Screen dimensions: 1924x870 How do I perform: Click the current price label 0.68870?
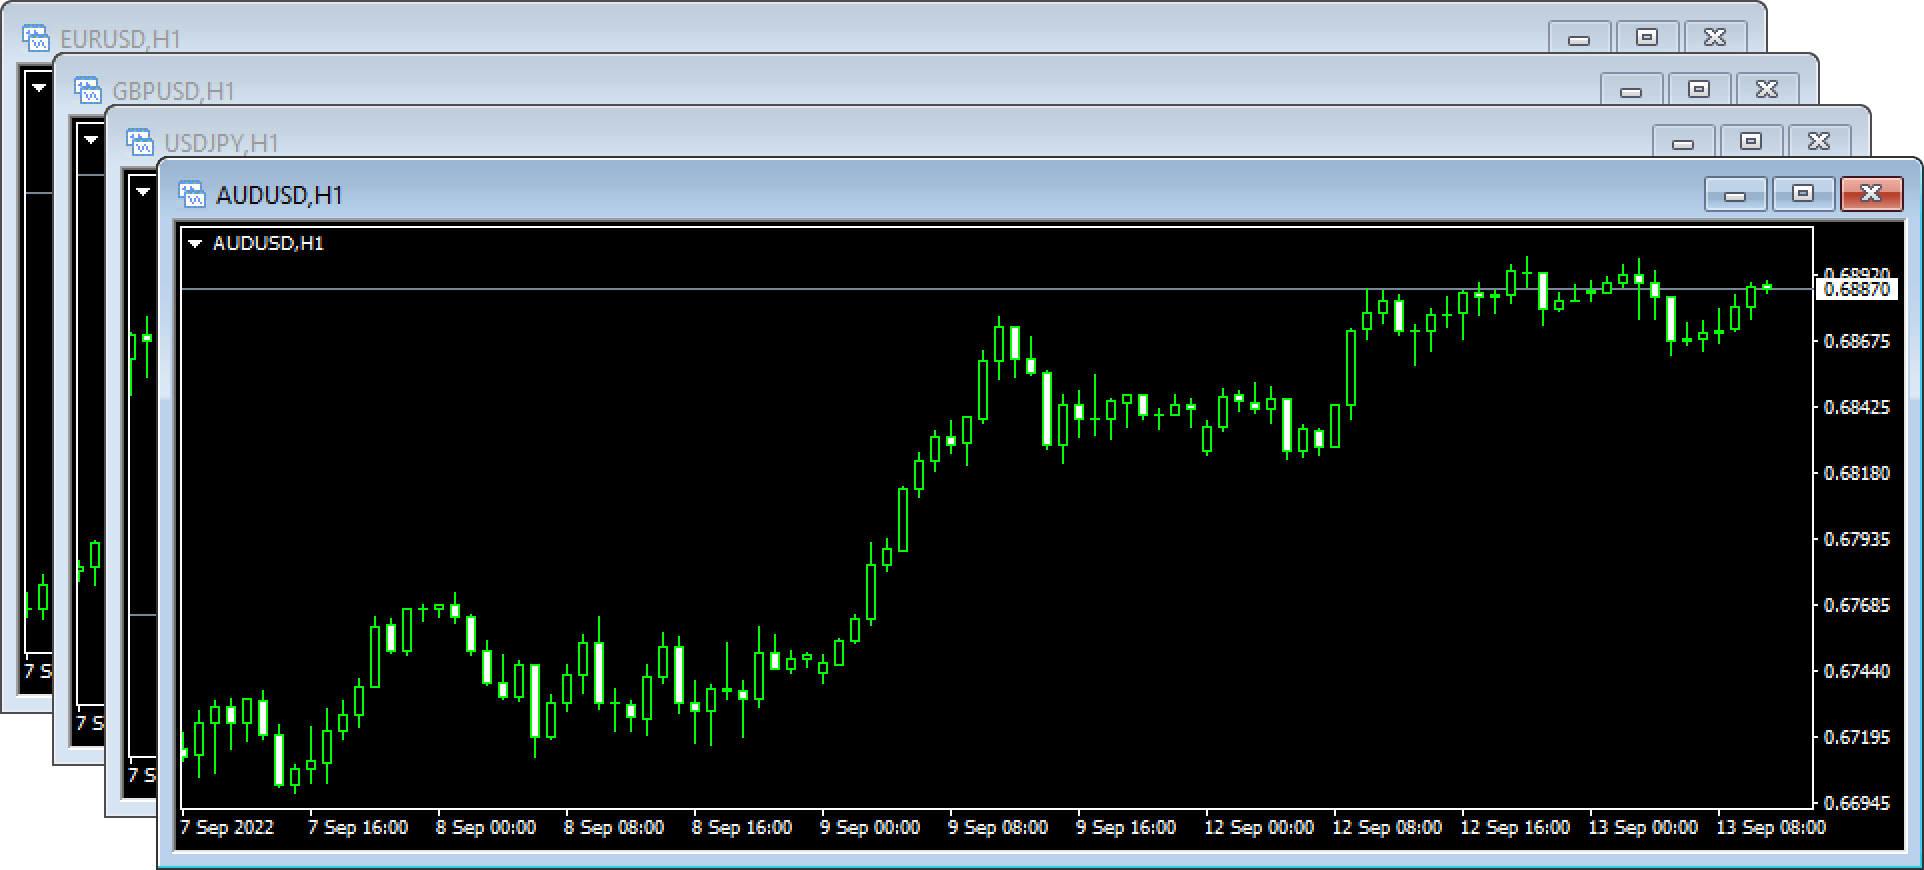click(x=1856, y=289)
